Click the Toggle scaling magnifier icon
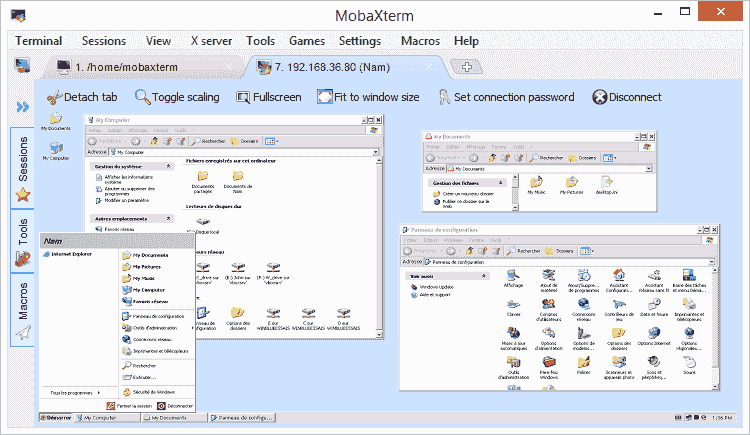750x435 pixels. tap(143, 97)
